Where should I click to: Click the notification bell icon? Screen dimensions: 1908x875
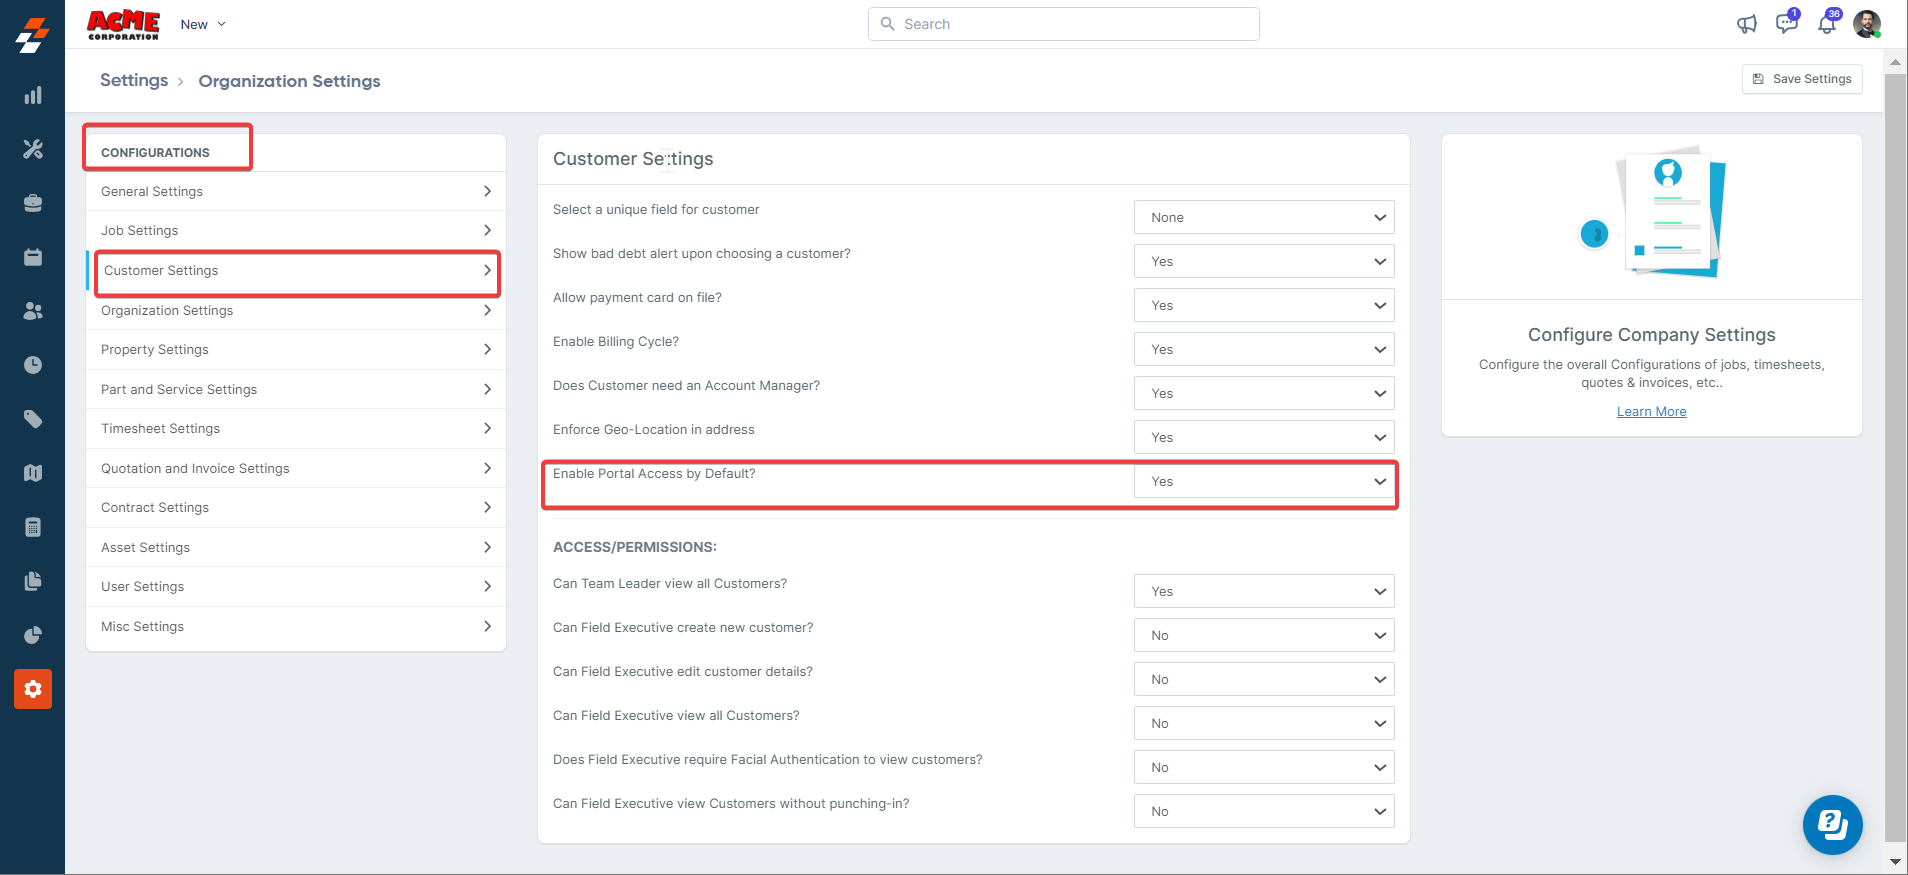pos(1826,24)
